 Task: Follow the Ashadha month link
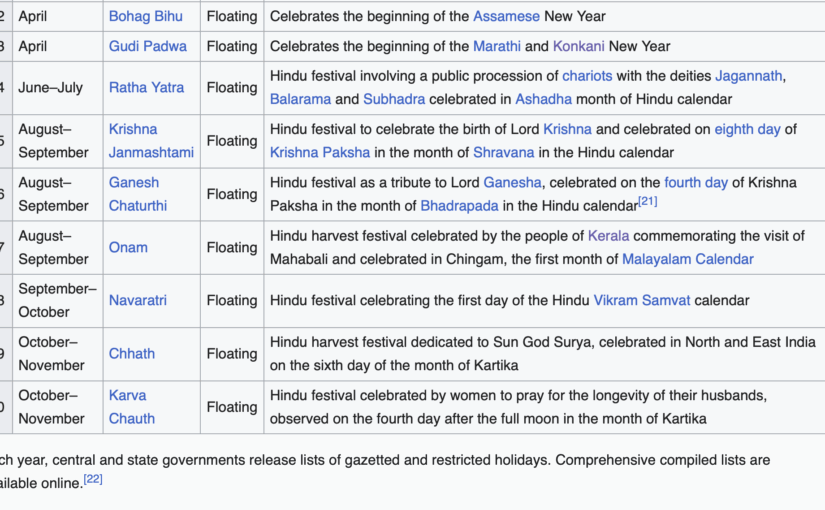[544, 99]
